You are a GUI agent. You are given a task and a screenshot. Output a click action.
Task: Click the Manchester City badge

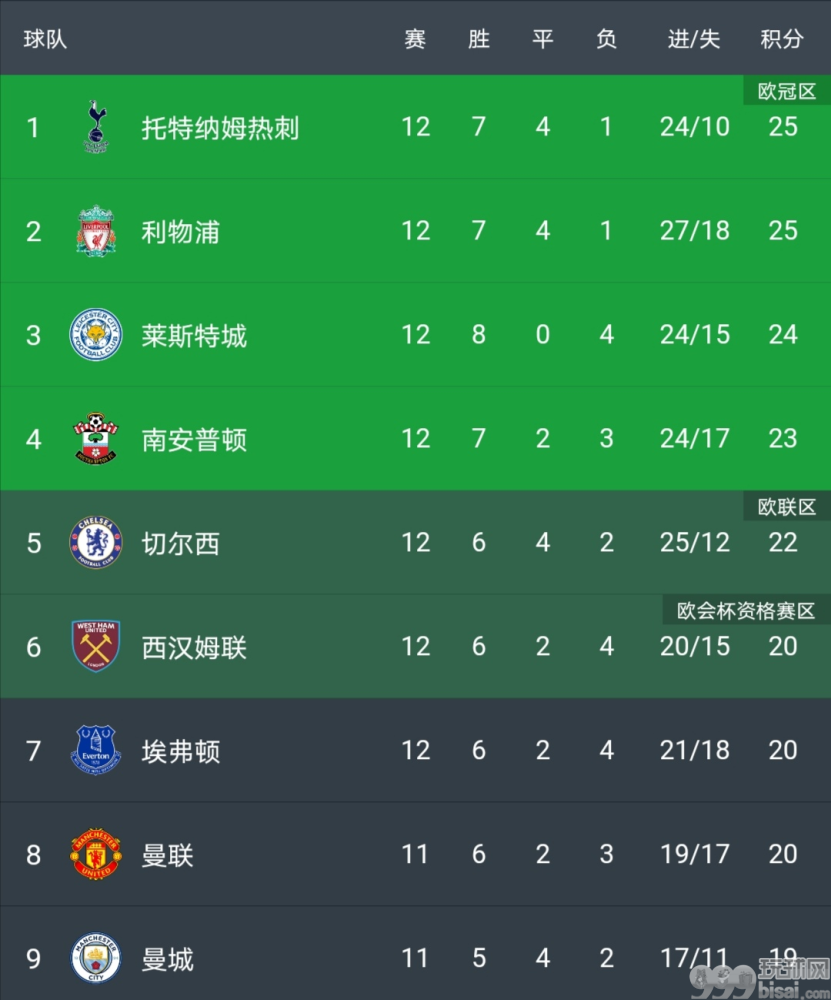point(96,958)
